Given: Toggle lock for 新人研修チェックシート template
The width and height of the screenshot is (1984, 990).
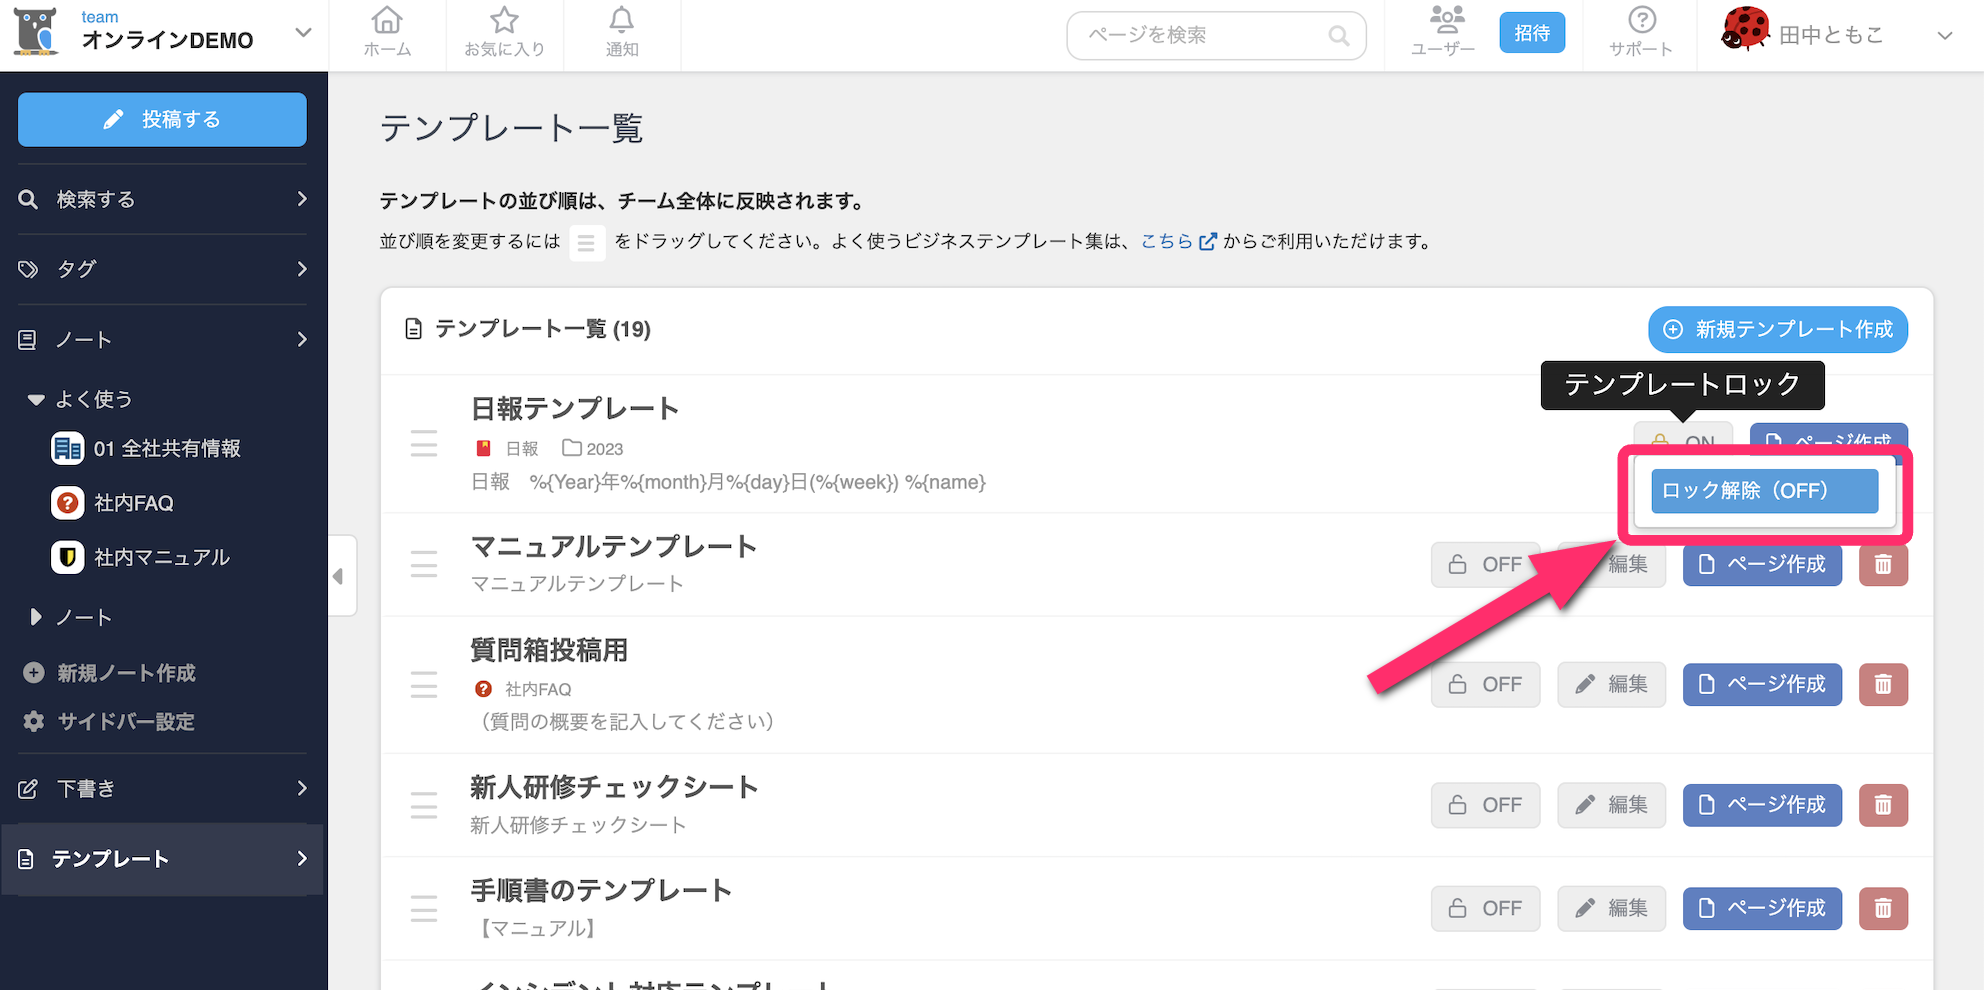Looking at the screenshot, I should coord(1485,805).
